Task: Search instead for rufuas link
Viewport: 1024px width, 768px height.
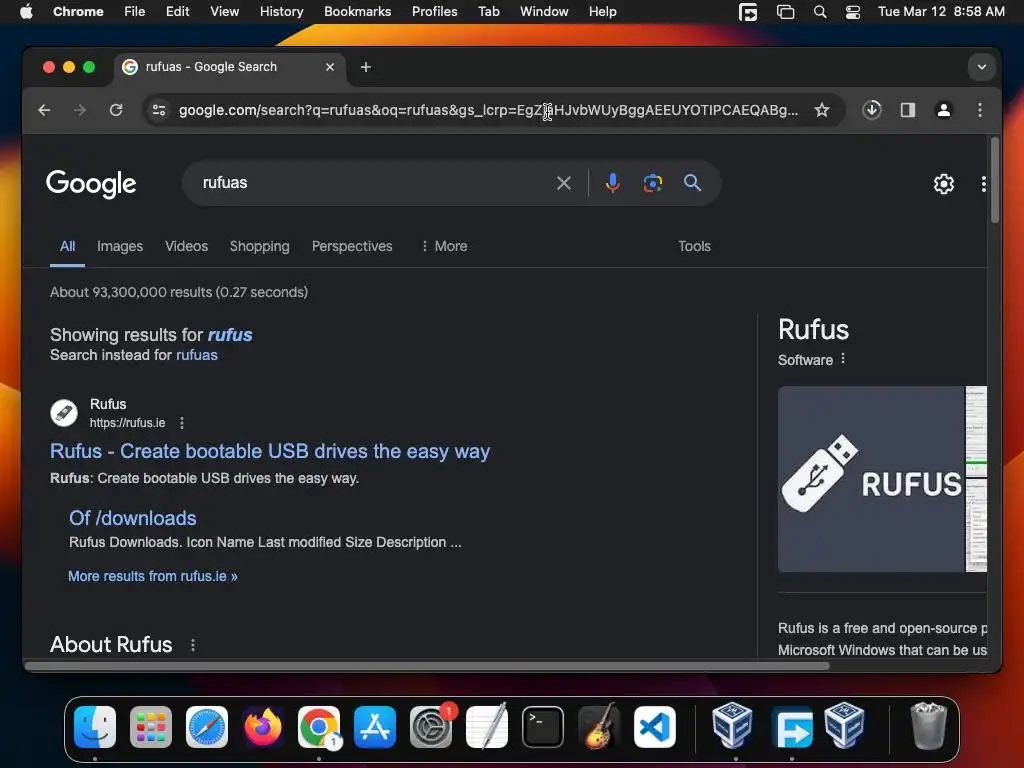Action: pos(197,355)
